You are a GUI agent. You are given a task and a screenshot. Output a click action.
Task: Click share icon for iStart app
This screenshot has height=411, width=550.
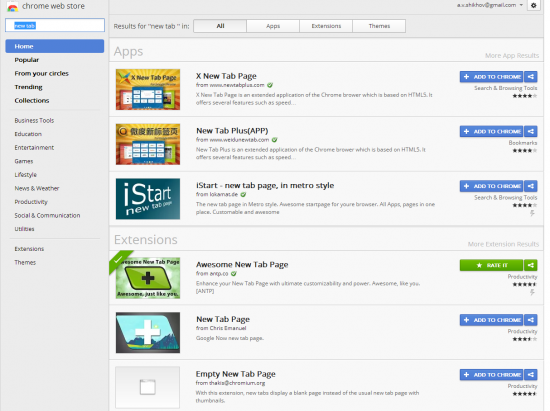pyautogui.click(x=531, y=186)
